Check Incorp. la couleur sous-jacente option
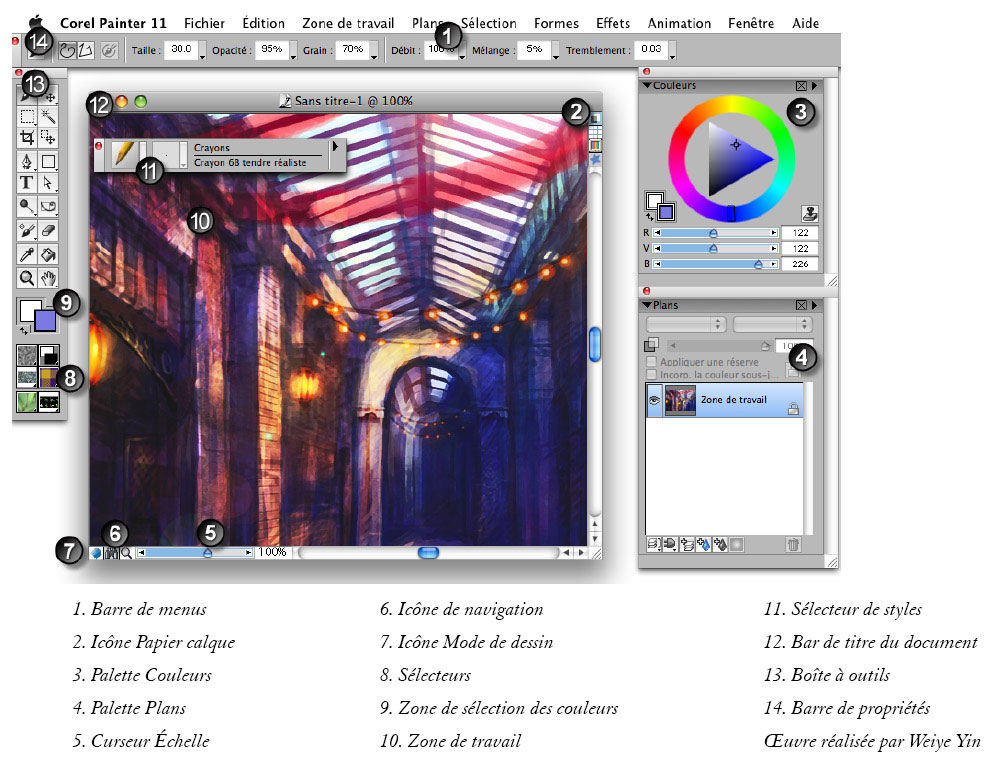Screen dimensions: 1001x777 (x=652, y=375)
